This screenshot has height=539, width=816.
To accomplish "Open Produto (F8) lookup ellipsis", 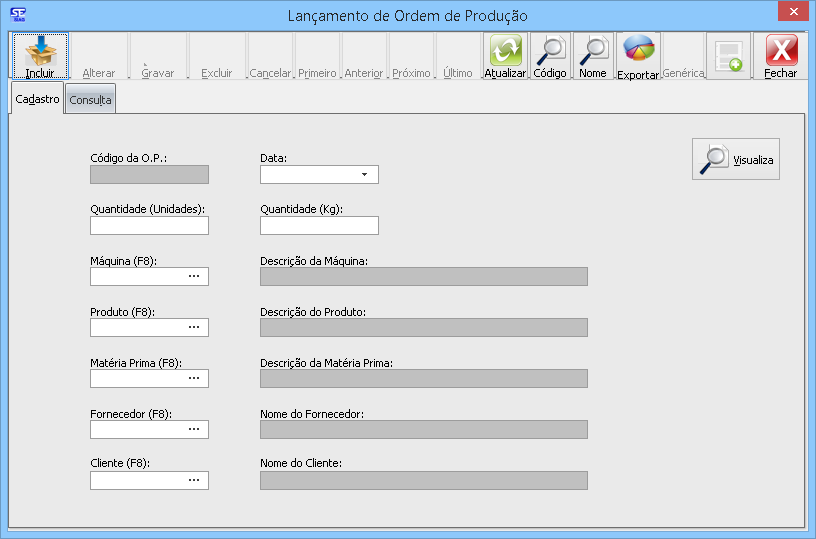I will pyautogui.click(x=194, y=328).
